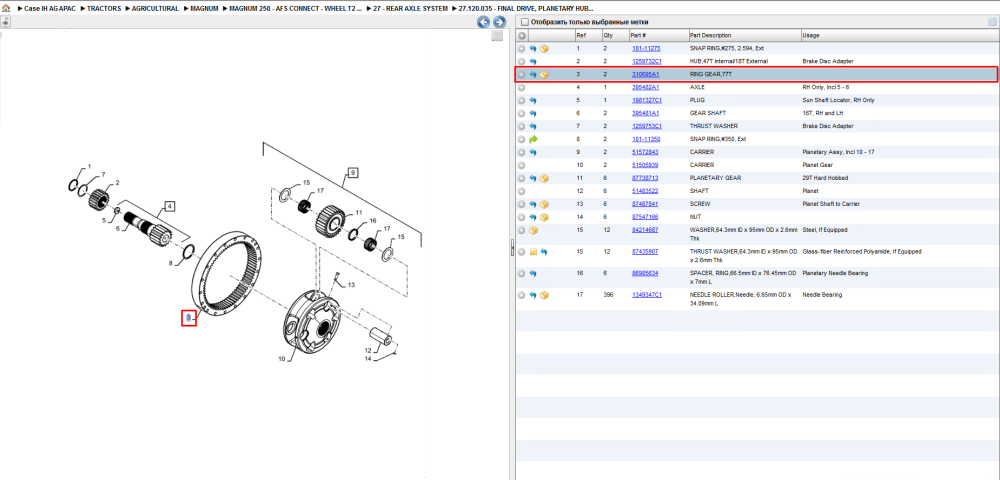This screenshot has height=480, width=1000.
Task: Open part number 1259732C1 link
Action: click(x=647, y=62)
